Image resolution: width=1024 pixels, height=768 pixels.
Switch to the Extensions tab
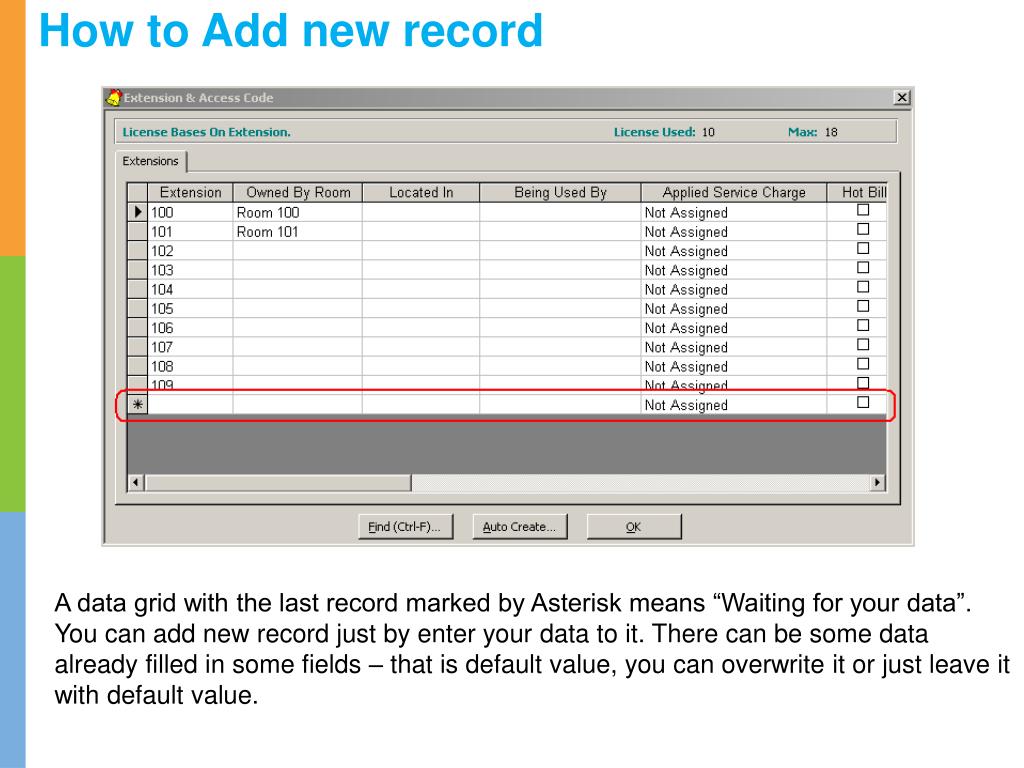[x=150, y=161]
